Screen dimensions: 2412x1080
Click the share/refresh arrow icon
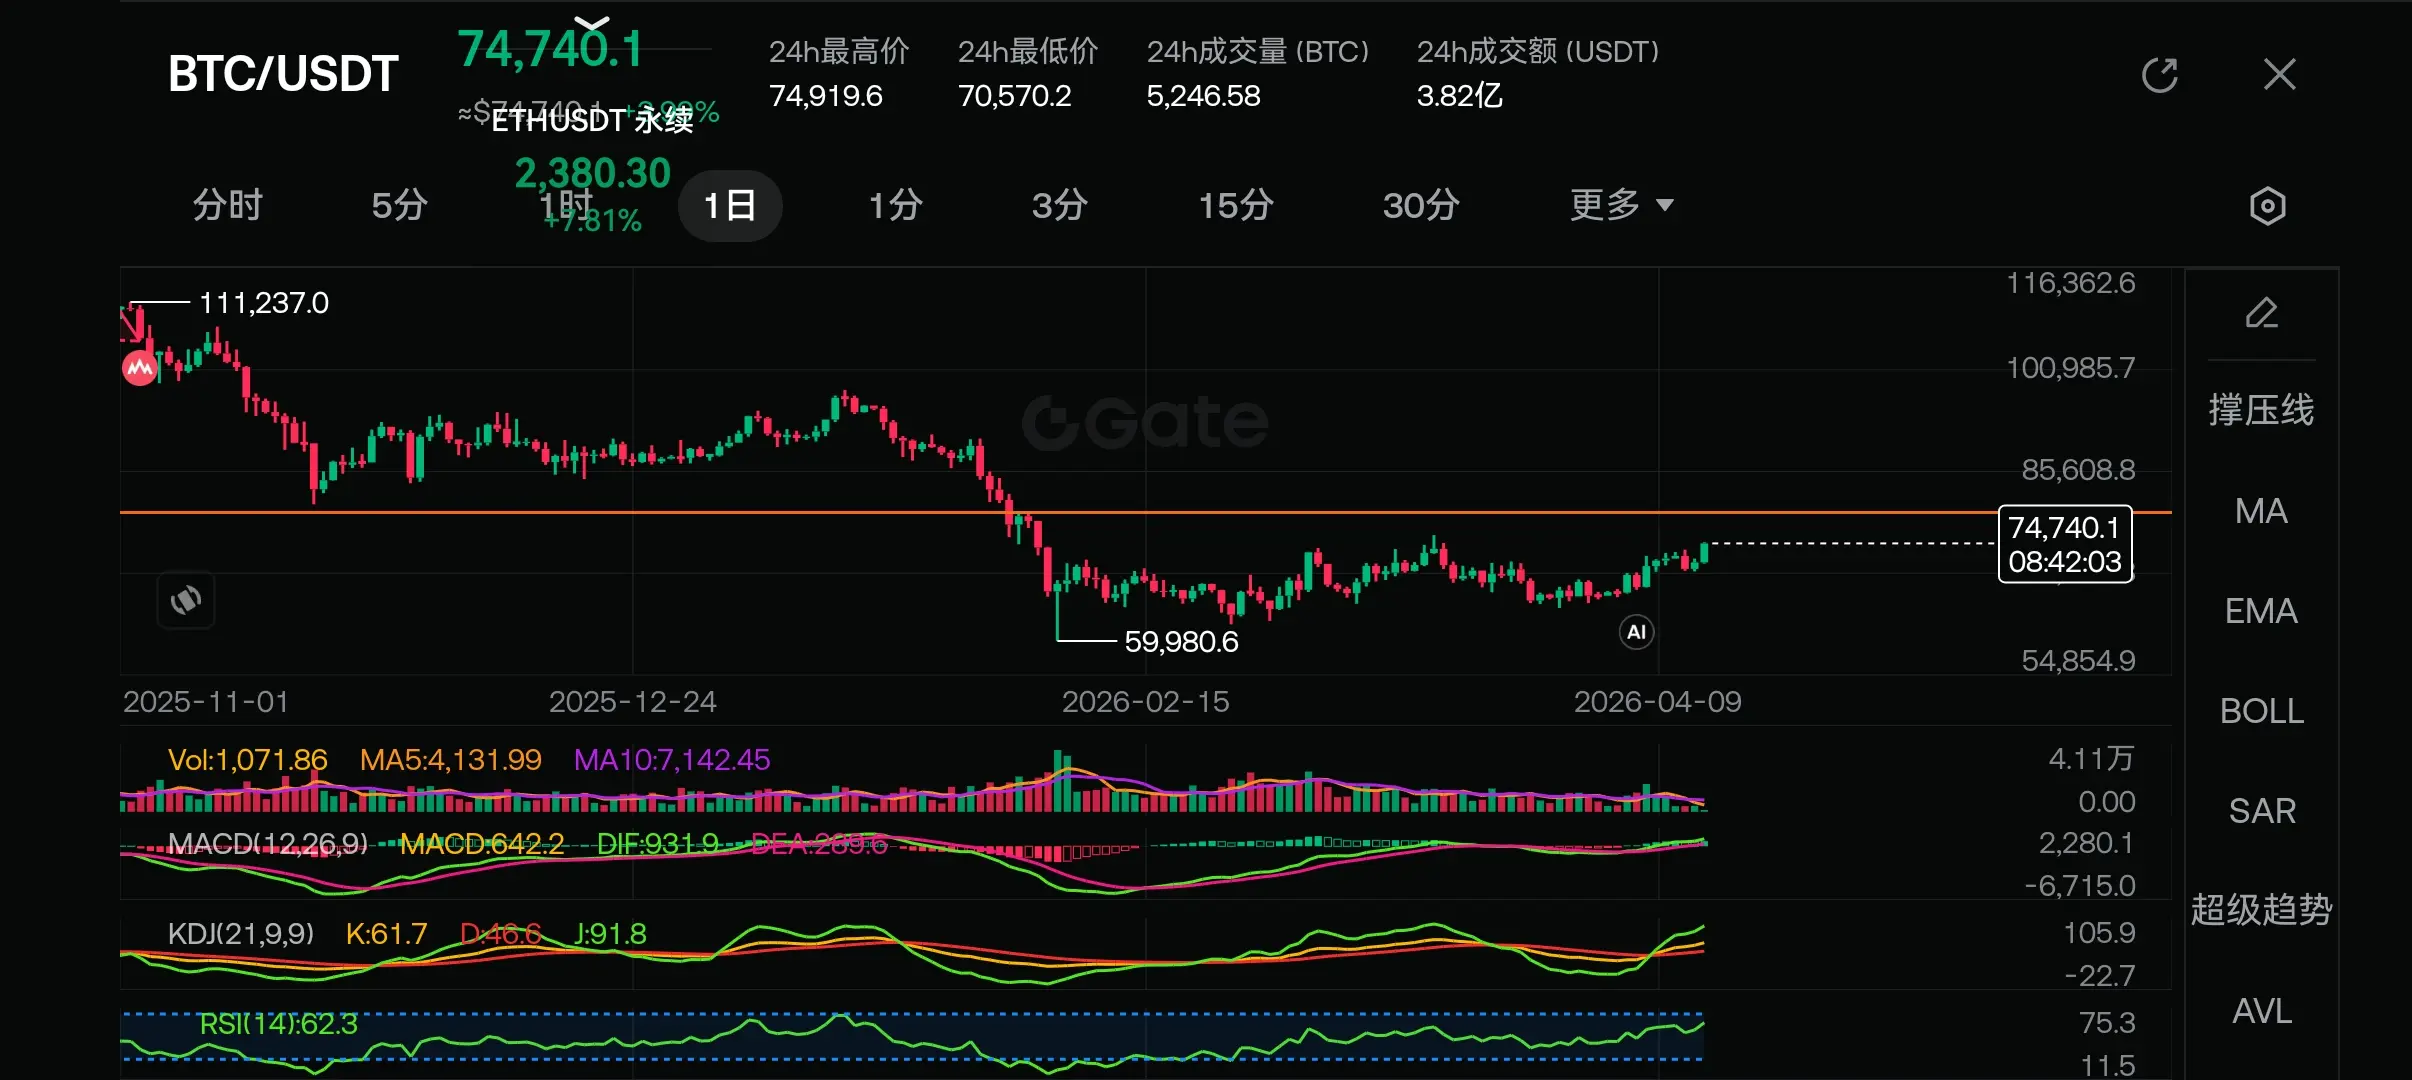(2159, 75)
